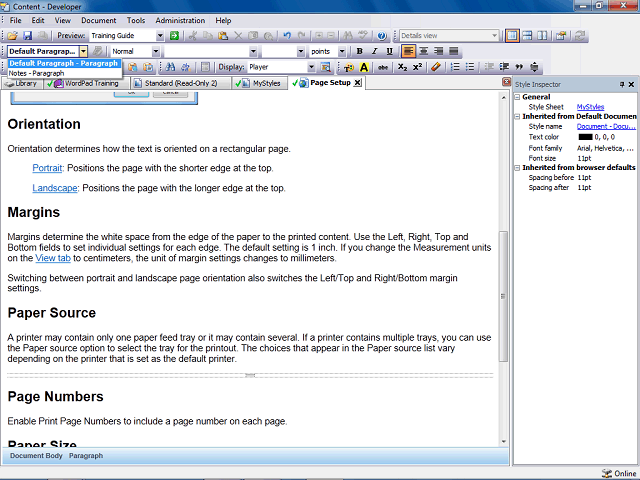Close the Page Setup tab
Image resolution: width=640 pixels, height=480 pixels.
coord(358,83)
